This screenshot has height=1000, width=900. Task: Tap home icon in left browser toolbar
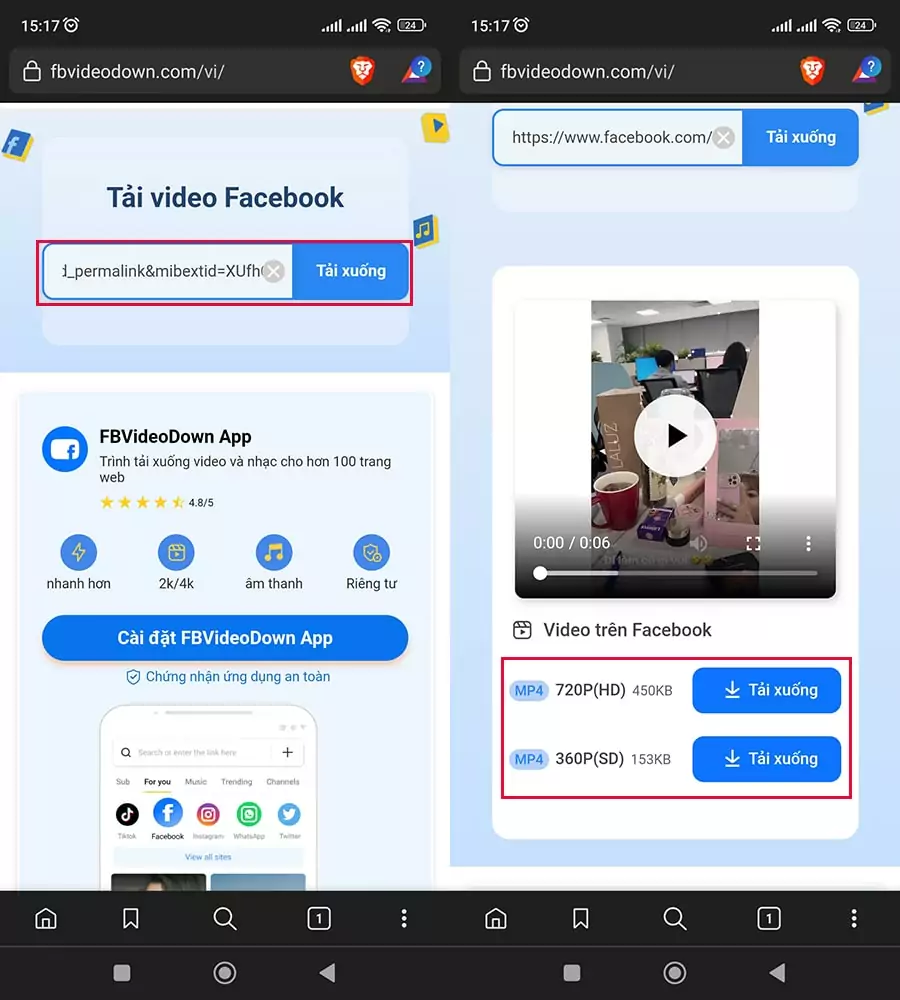(x=46, y=918)
